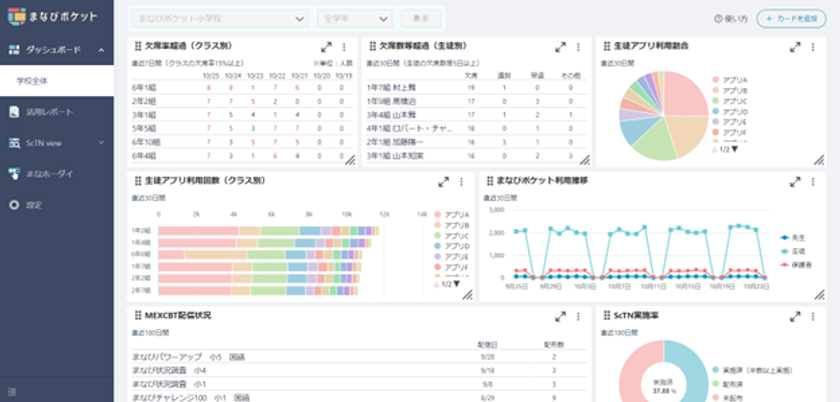Maximize the ScTN実施率 card
This screenshot has width=840, height=402.
tap(795, 317)
